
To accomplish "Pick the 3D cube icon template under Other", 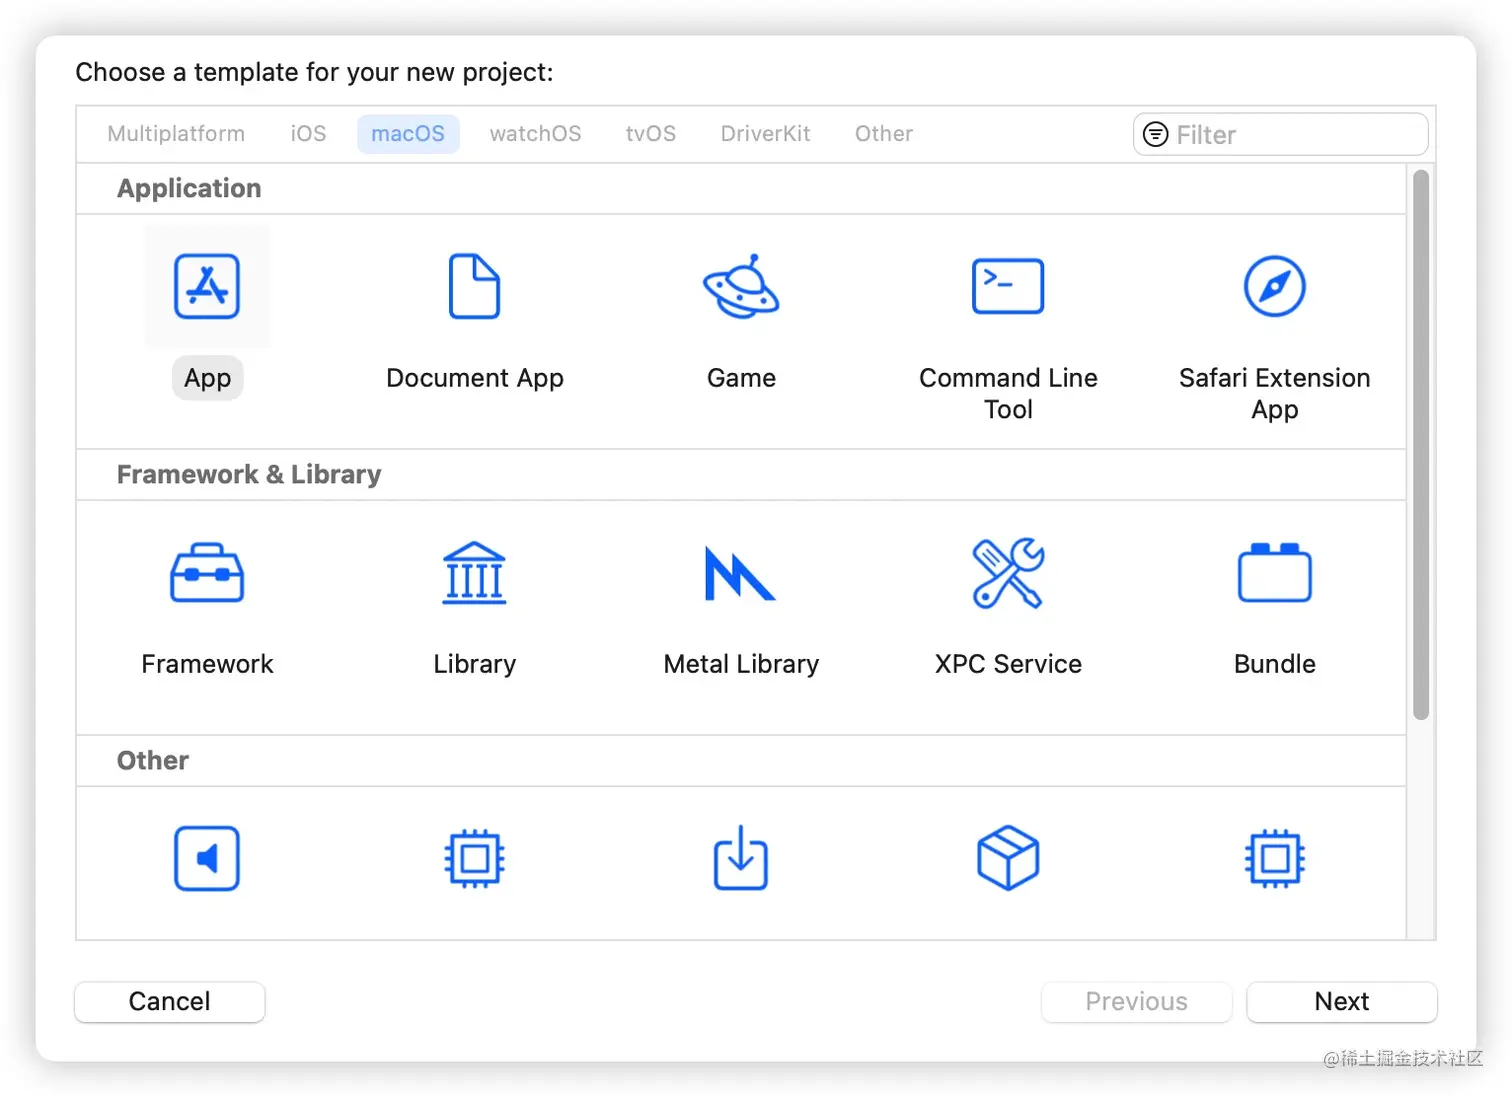I will [x=1008, y=858].
